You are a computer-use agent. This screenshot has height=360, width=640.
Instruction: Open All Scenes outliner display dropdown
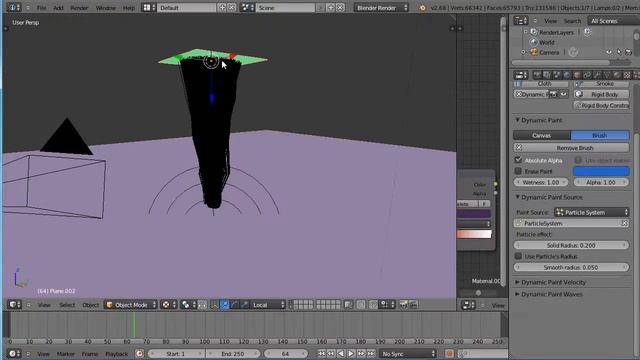613,20
